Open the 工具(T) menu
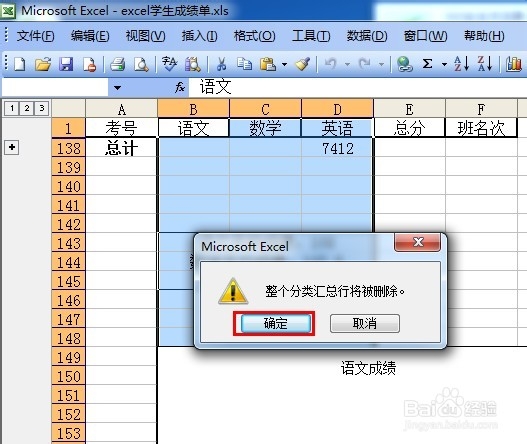527x444 pixels. [311, 36]
